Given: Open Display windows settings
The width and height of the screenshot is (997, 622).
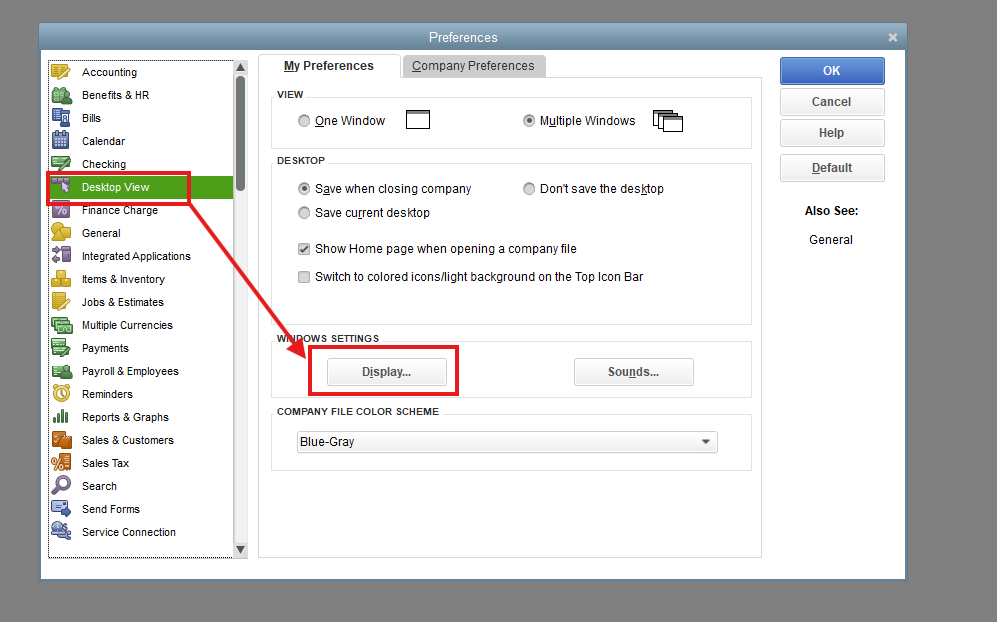Looking at the screenshot, I should tap(387, 372).
